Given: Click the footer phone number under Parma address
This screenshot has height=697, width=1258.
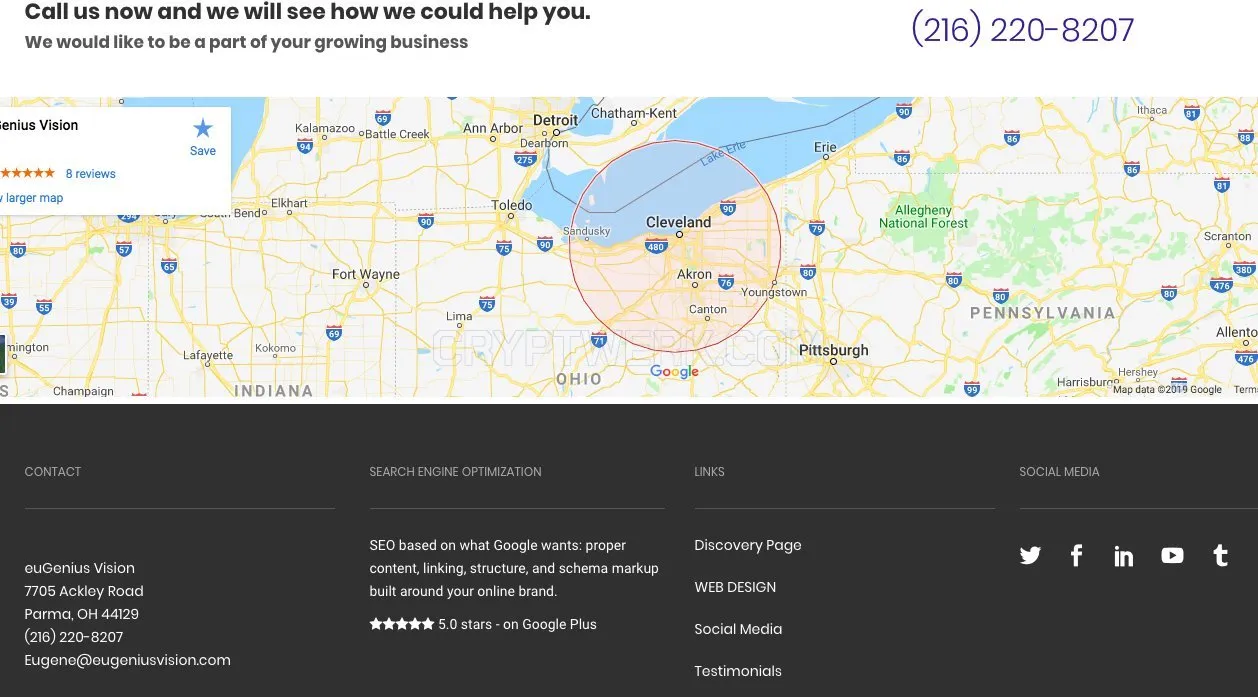Looking at the screenshot, I should coord(74,637).
